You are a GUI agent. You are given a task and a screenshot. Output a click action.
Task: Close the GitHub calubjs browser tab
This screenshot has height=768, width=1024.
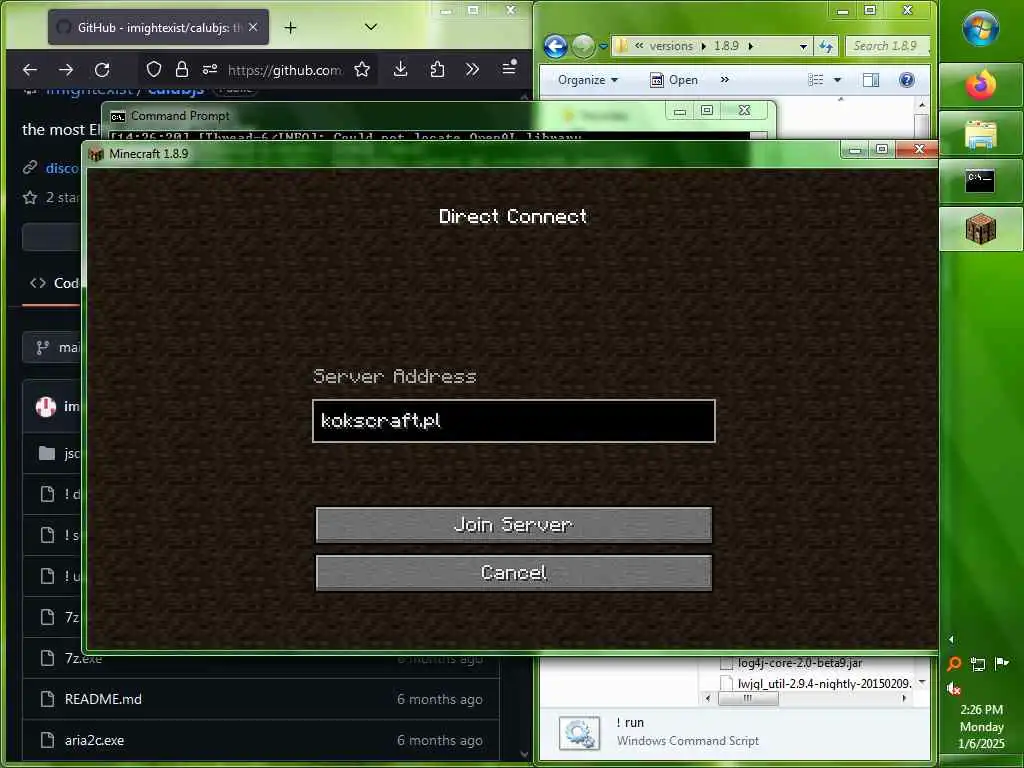253,27
